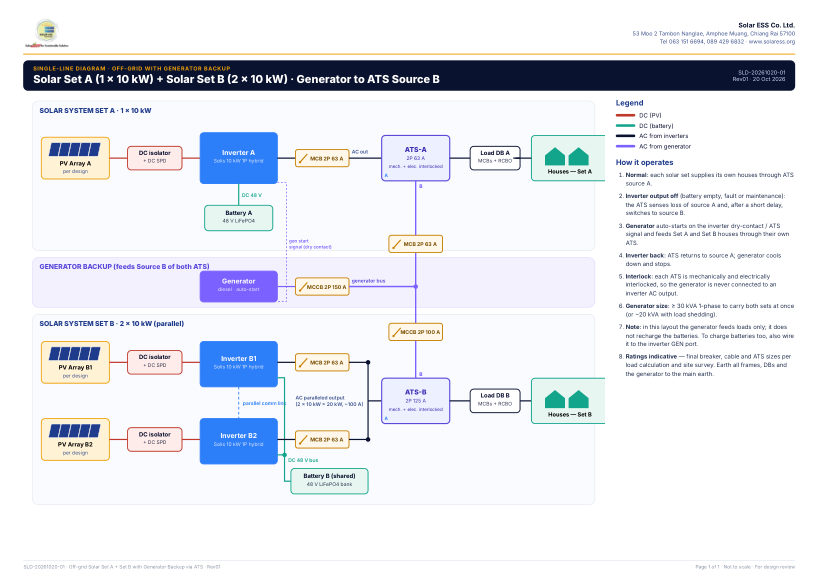Click the DC isolator box in Set A
This screenshot has width=819, height=579.
pos(155,158)
